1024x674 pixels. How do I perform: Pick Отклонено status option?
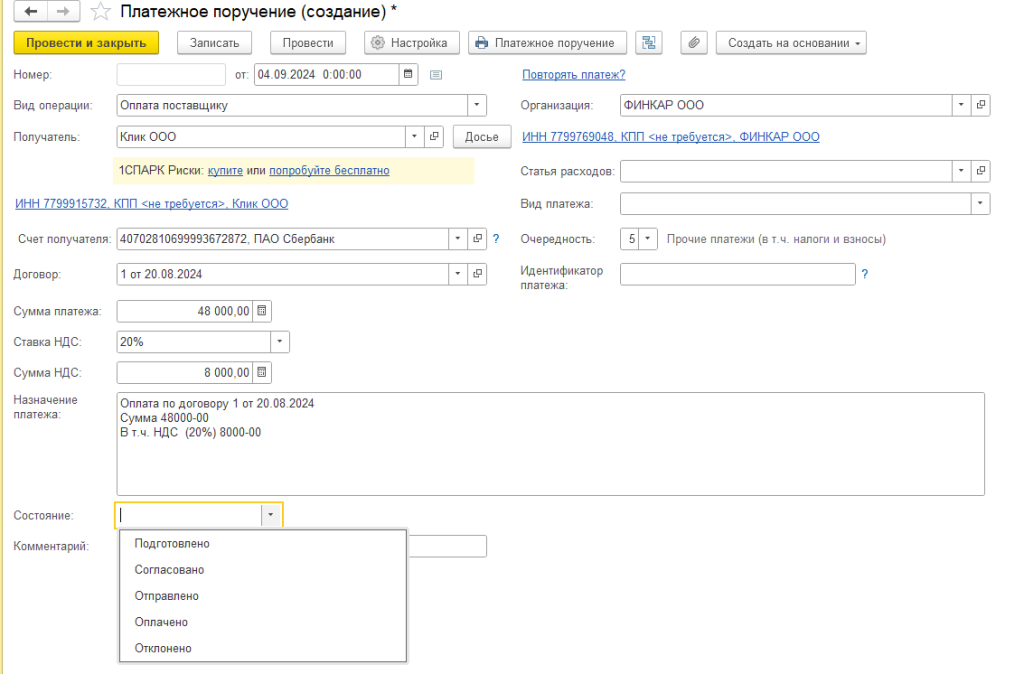[x=163, y=648]
